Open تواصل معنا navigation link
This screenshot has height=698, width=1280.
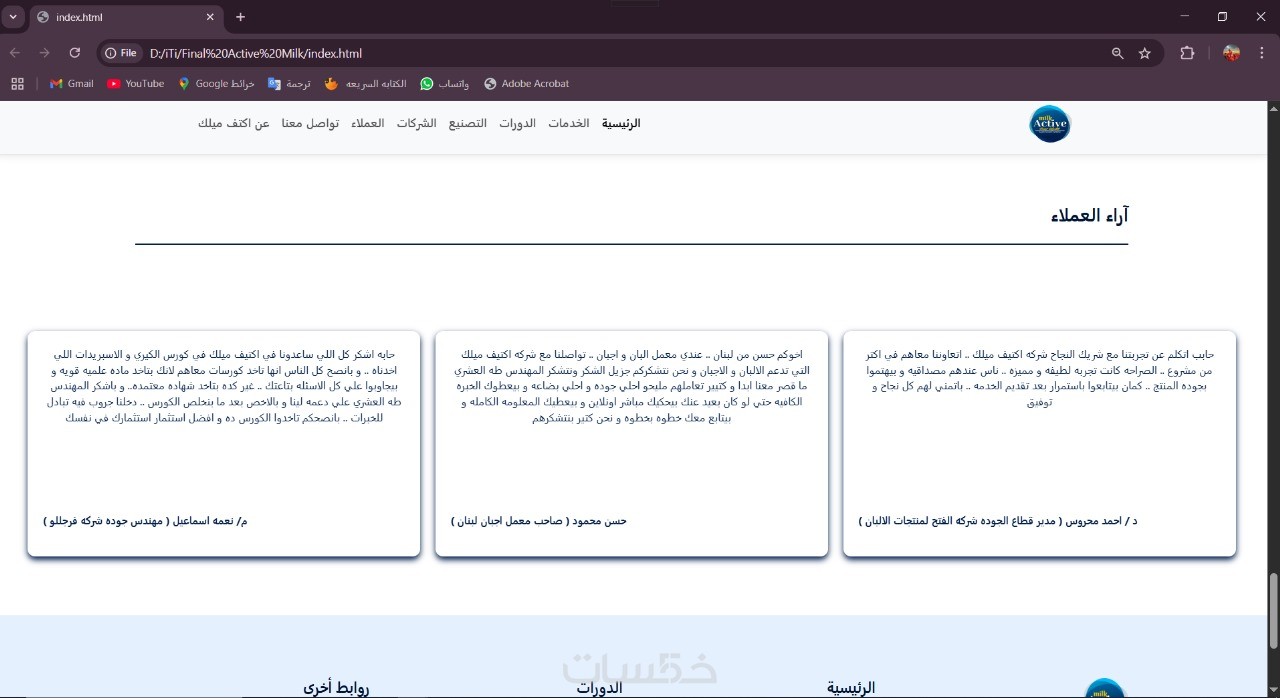click(x=310, y=124)
